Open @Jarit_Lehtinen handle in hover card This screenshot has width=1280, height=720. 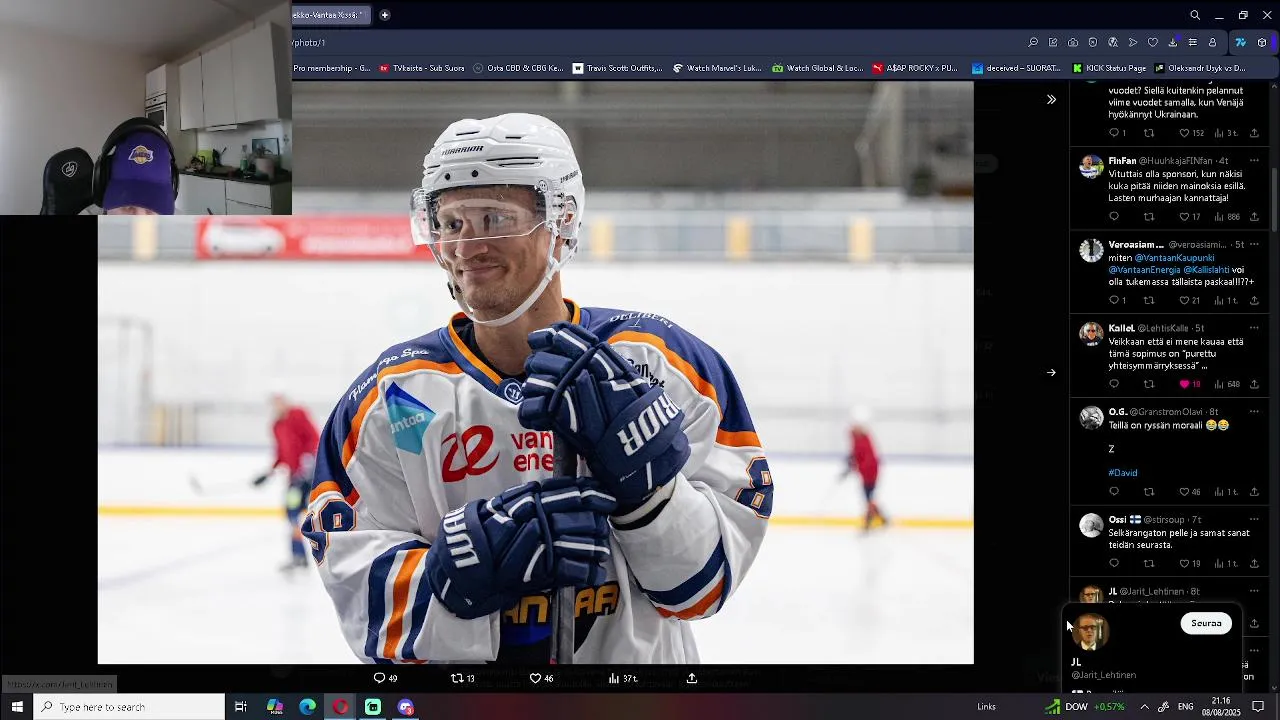pyautogui.click(x=1104, y=675)
